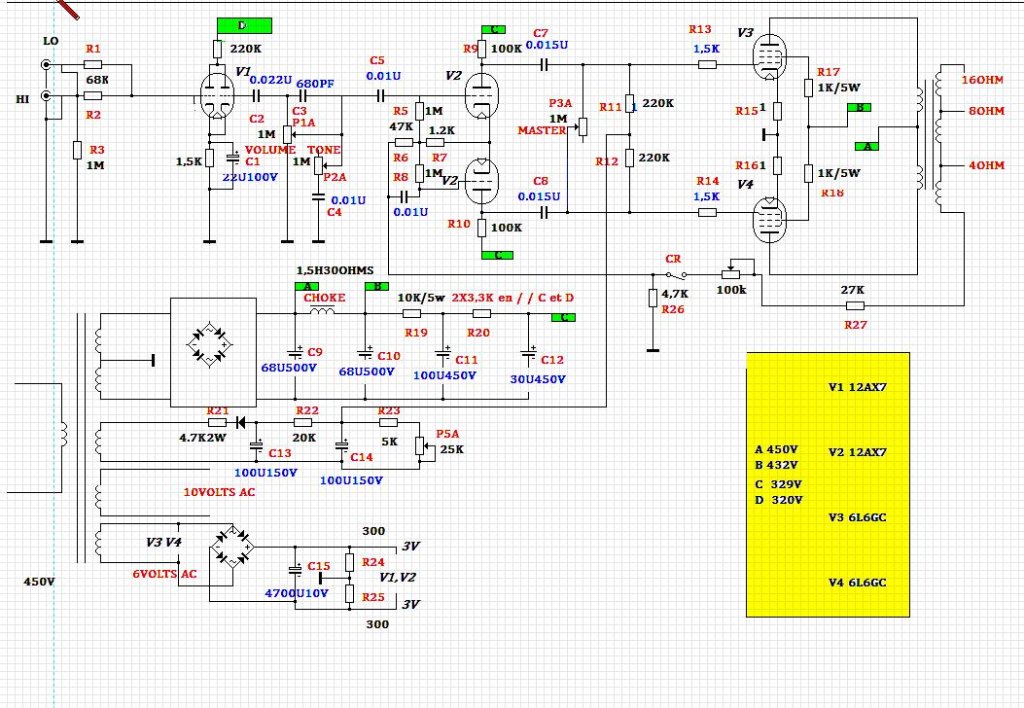Image resolution: width=1024 pixels, height=708 pixels.
Task: Click the C15 4700U10V capacitor
Action: pos(295,570)
